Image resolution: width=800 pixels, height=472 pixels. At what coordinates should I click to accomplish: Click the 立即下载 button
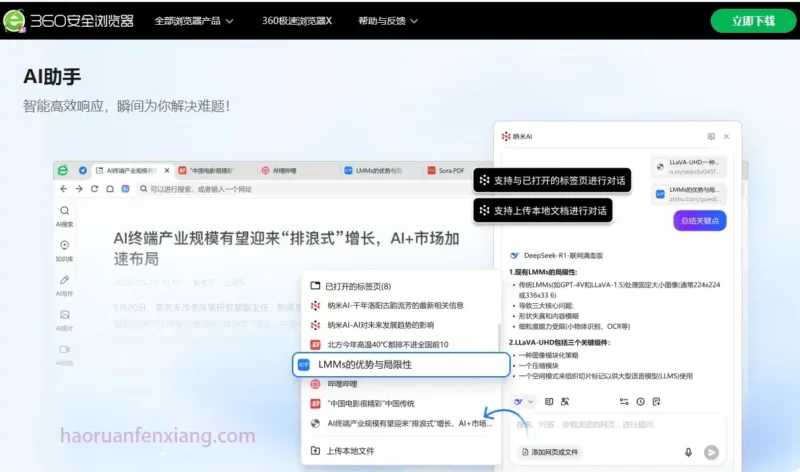tap(753, 21)
